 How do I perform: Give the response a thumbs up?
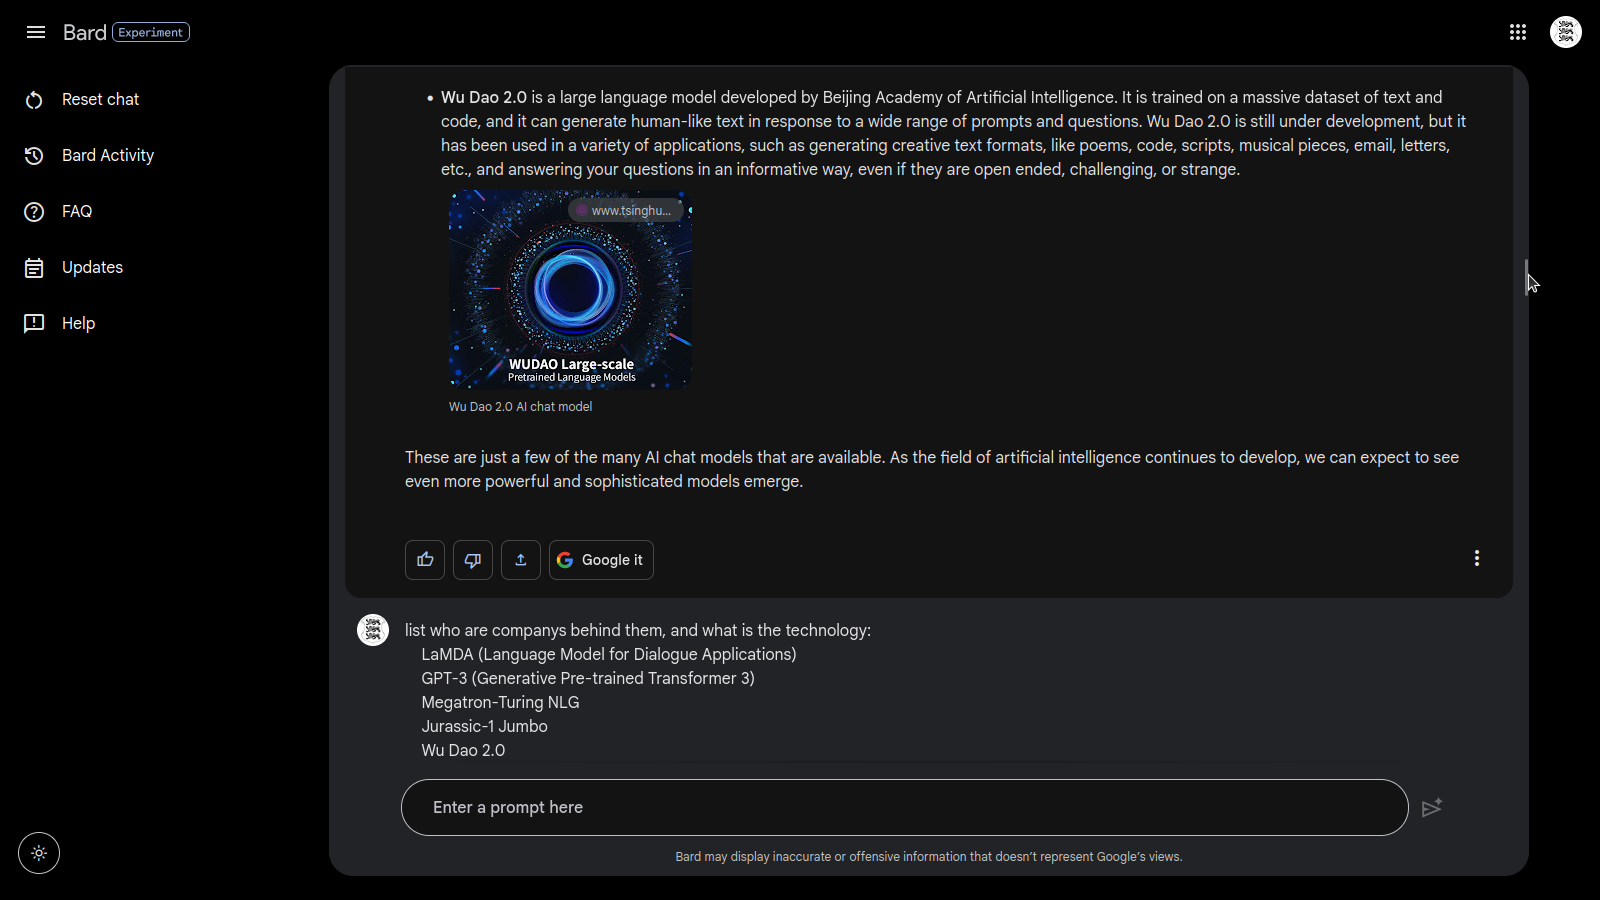click(425, 560)
